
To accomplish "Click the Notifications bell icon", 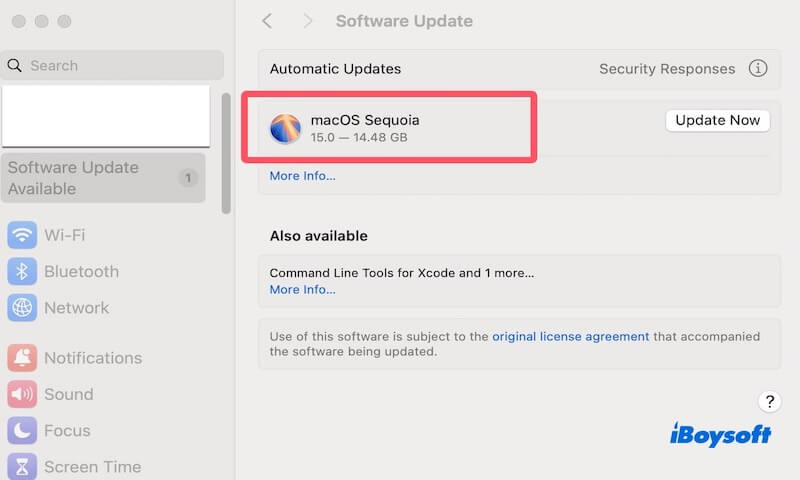I will [22, 358].
